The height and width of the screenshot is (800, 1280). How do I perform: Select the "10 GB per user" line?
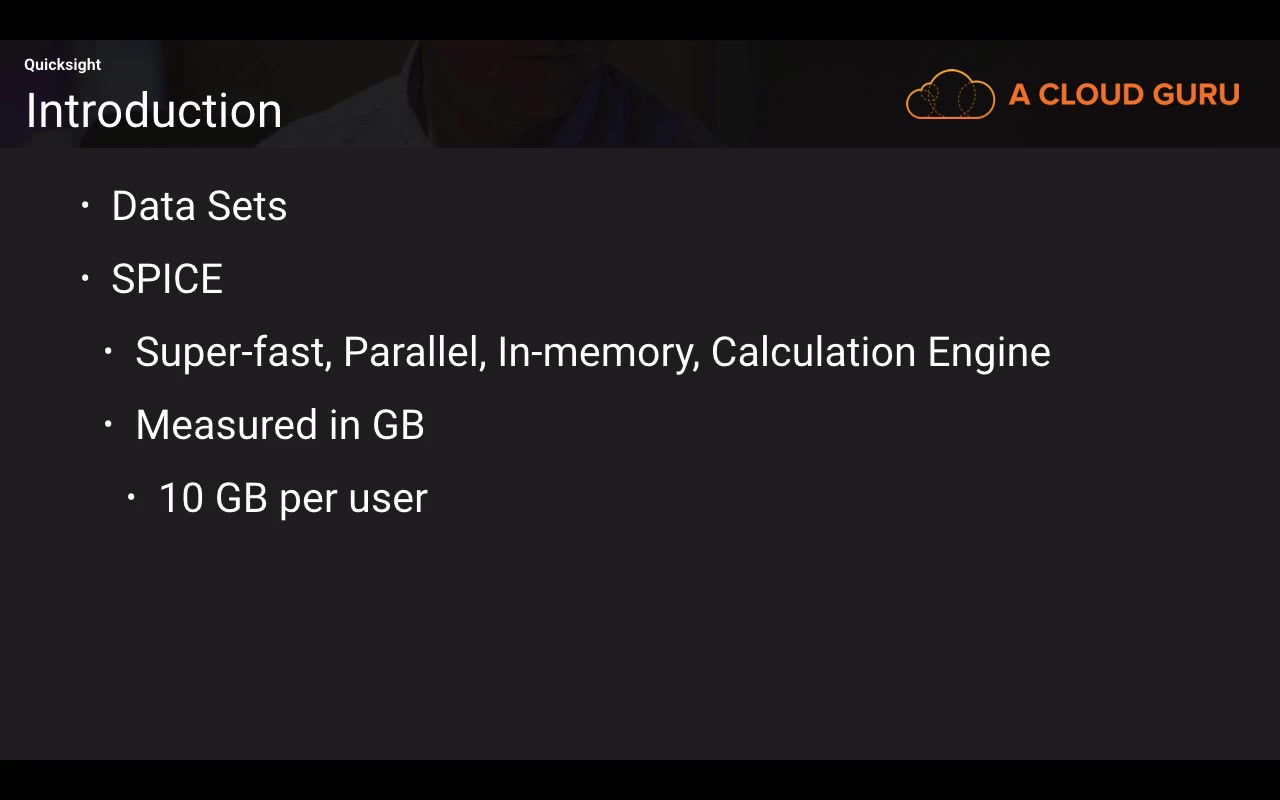pos(293,498)
